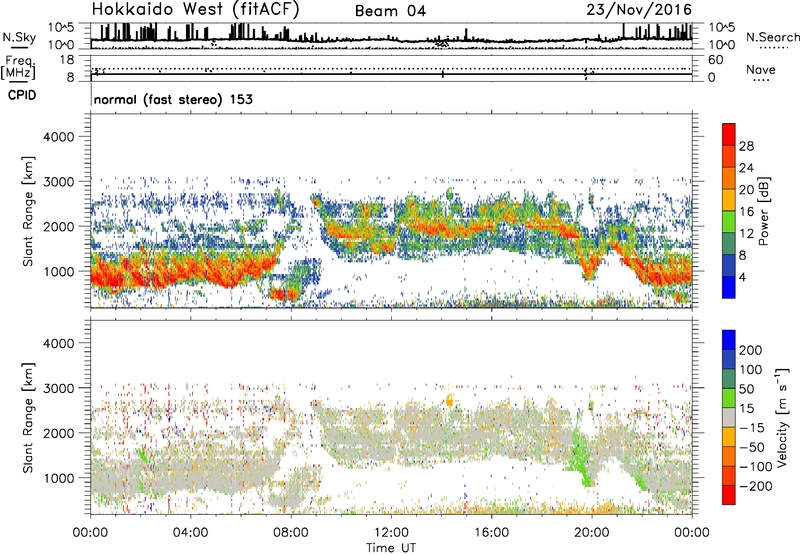Click the "16" label on Power color bar
Image resolution: width=800 pixels, height=554 pixels.
(x=746, y=212)
